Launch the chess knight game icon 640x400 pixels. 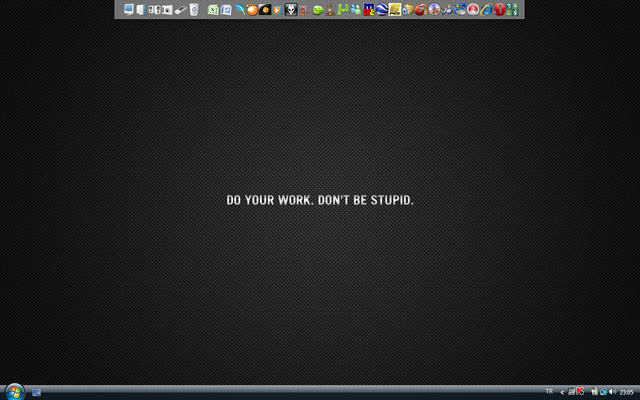pos(447,10)
